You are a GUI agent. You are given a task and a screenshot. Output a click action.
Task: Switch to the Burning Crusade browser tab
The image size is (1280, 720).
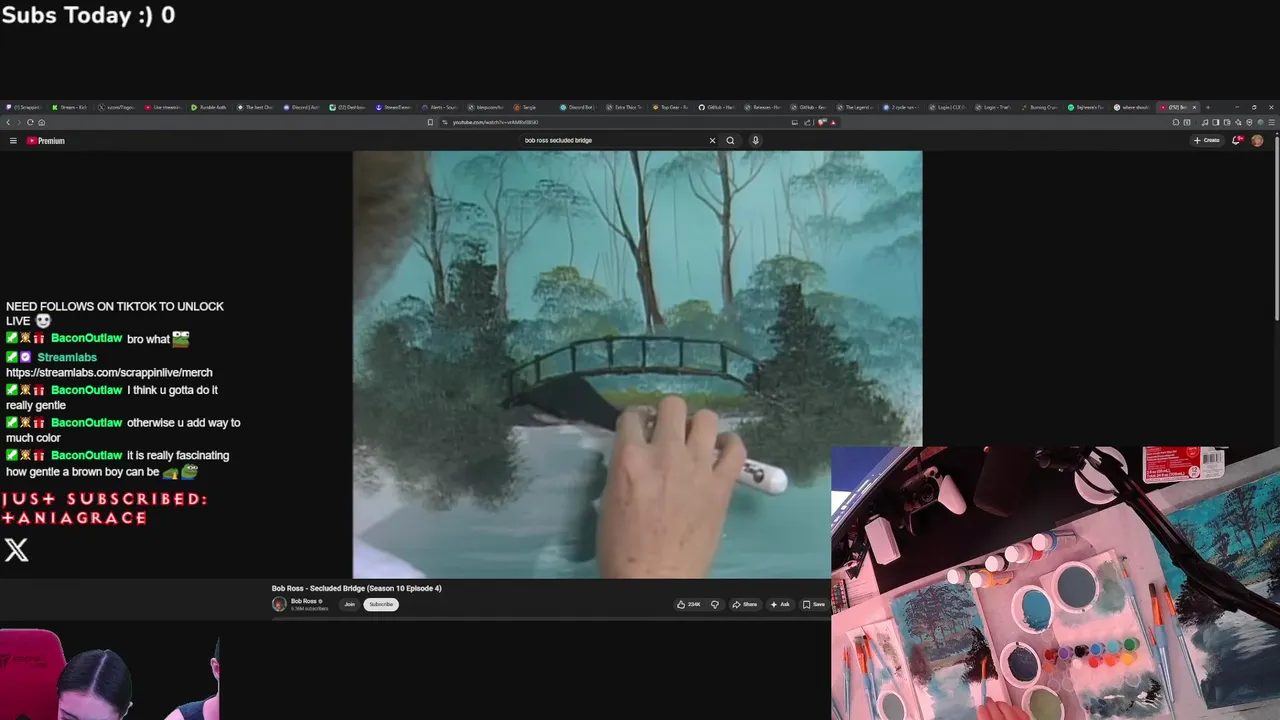click(x=1039, y=107)
